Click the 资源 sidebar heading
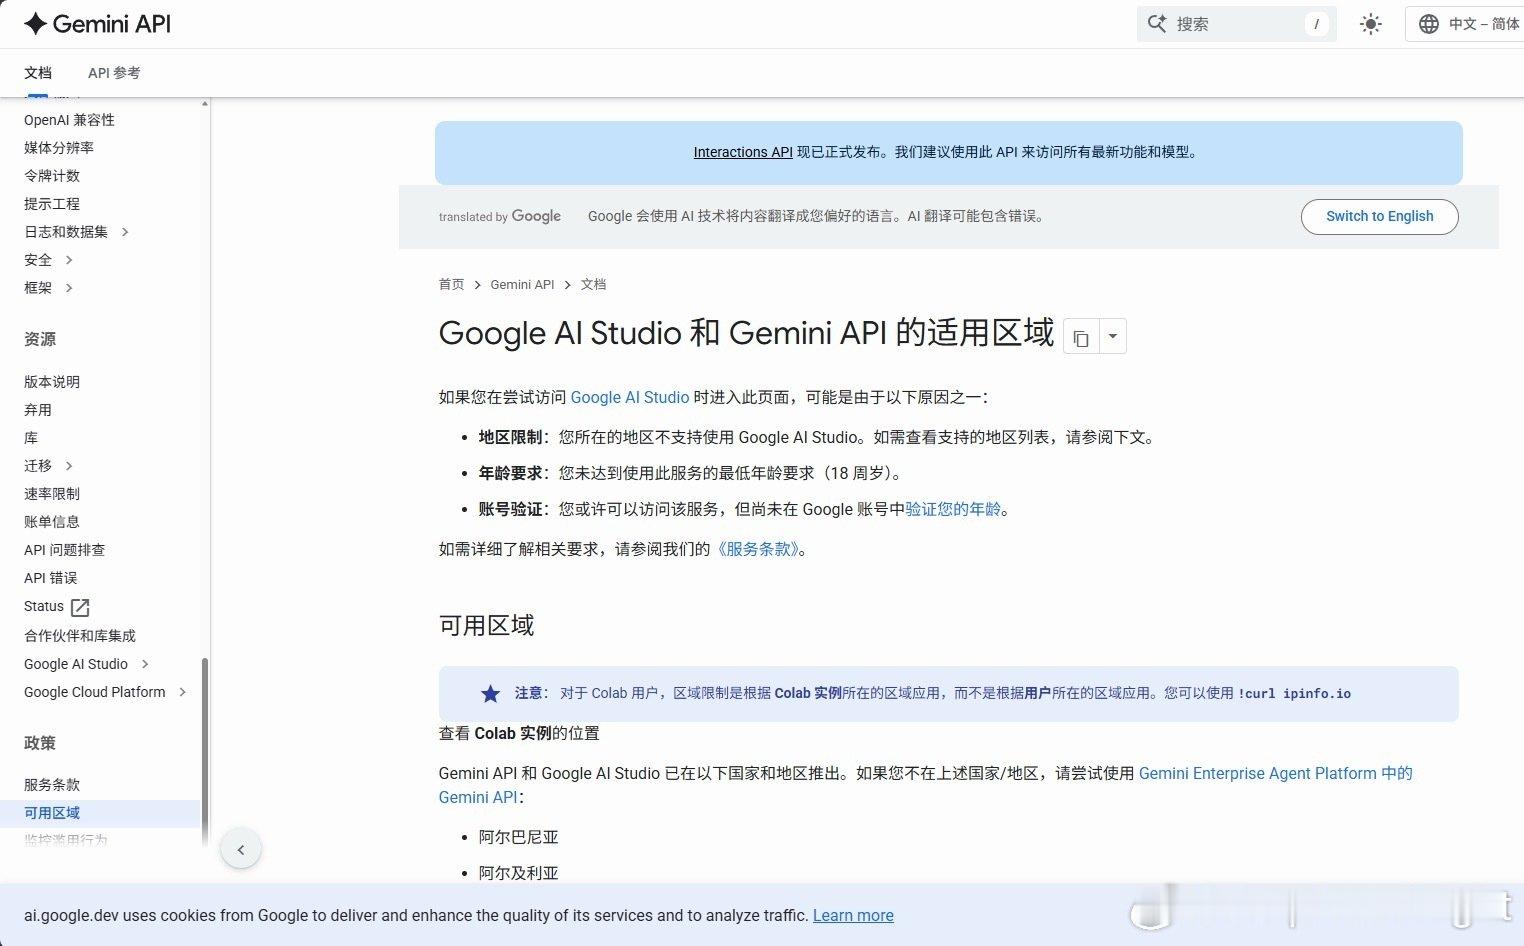 [x=40, y=339]
